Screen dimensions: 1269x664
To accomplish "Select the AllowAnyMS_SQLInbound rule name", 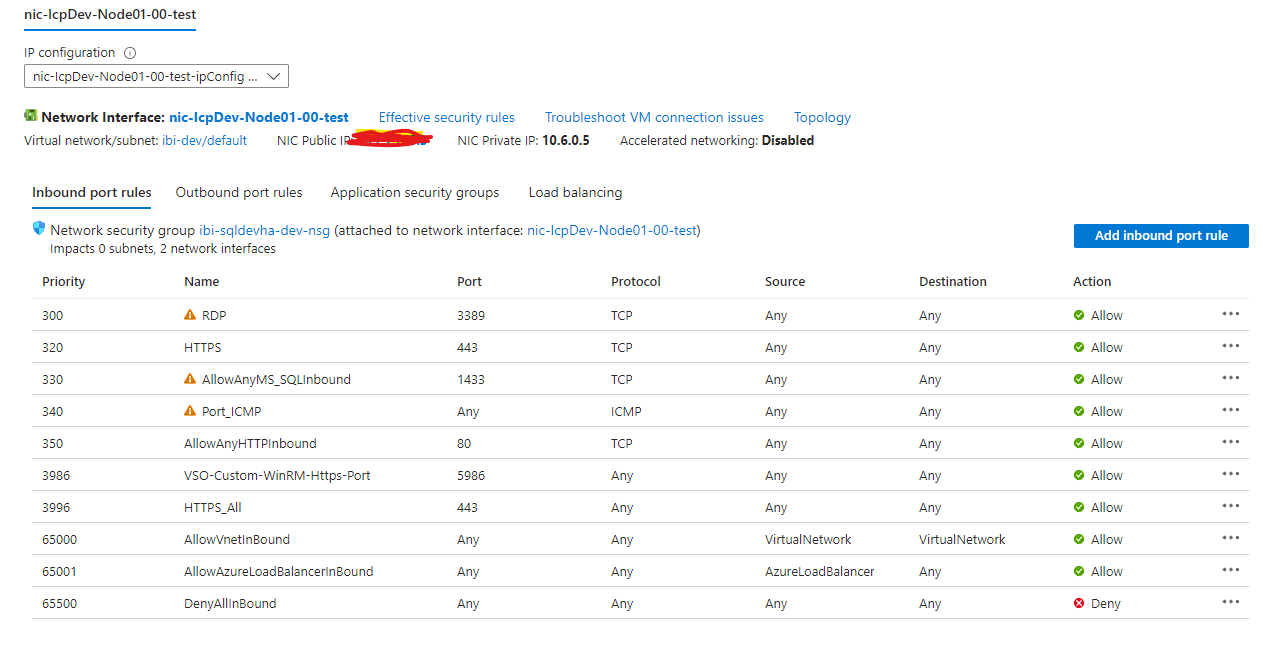I will [x=276, y=379].
